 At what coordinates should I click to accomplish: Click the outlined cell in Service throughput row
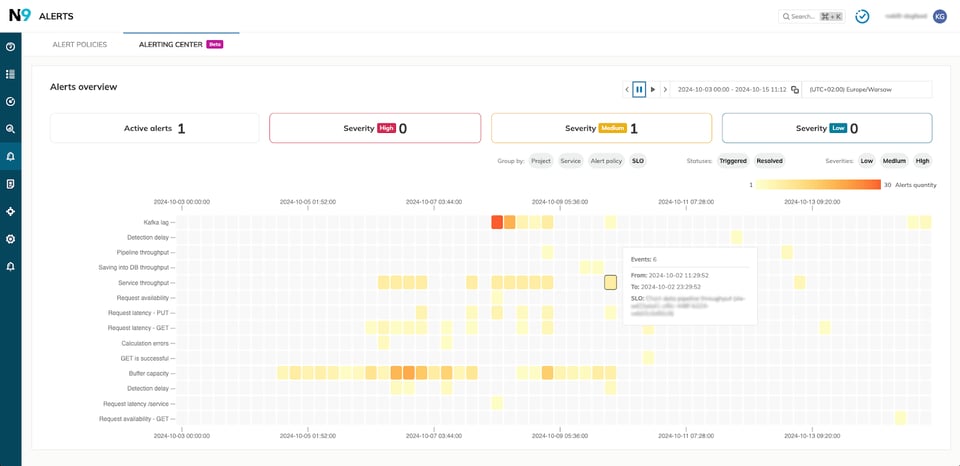[610, 282]
